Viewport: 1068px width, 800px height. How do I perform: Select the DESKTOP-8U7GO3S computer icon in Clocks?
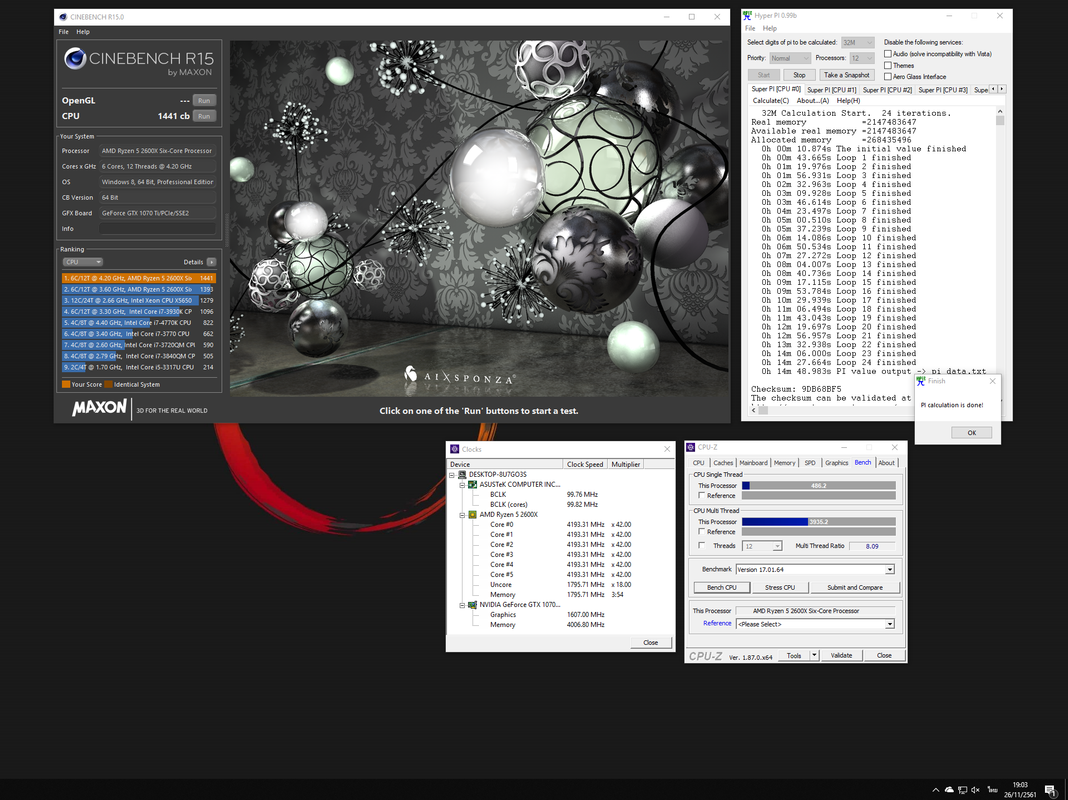tap(462, 475)
